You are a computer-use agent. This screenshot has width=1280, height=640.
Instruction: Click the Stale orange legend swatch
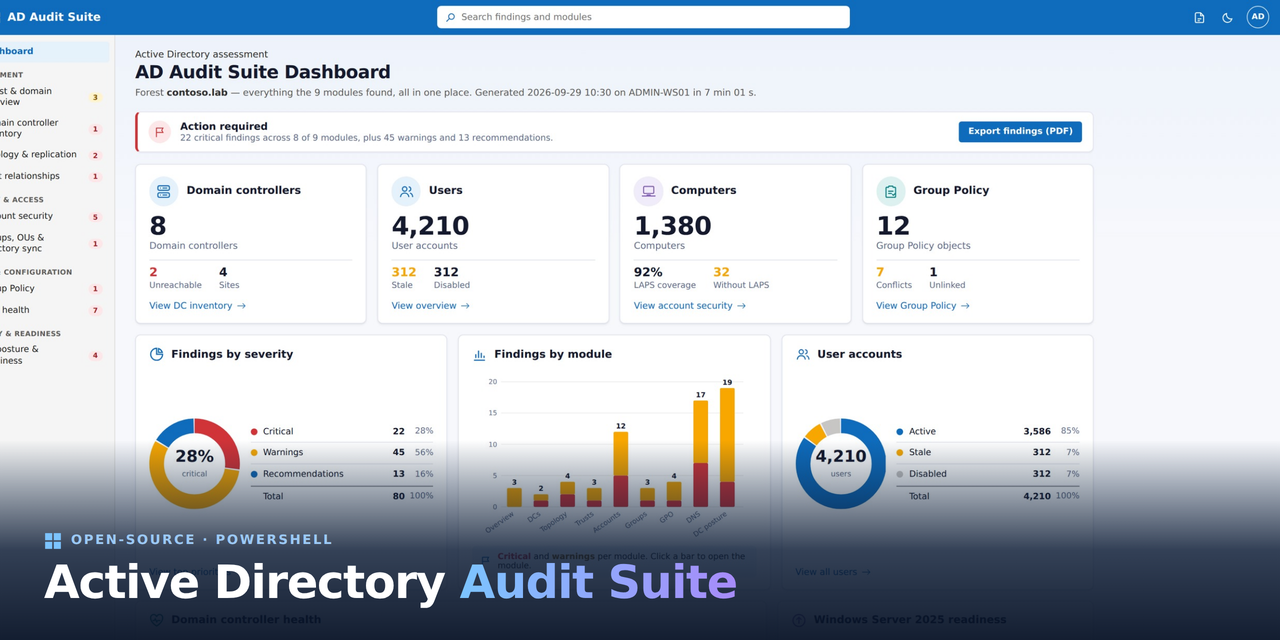click(x=900, y=453)
